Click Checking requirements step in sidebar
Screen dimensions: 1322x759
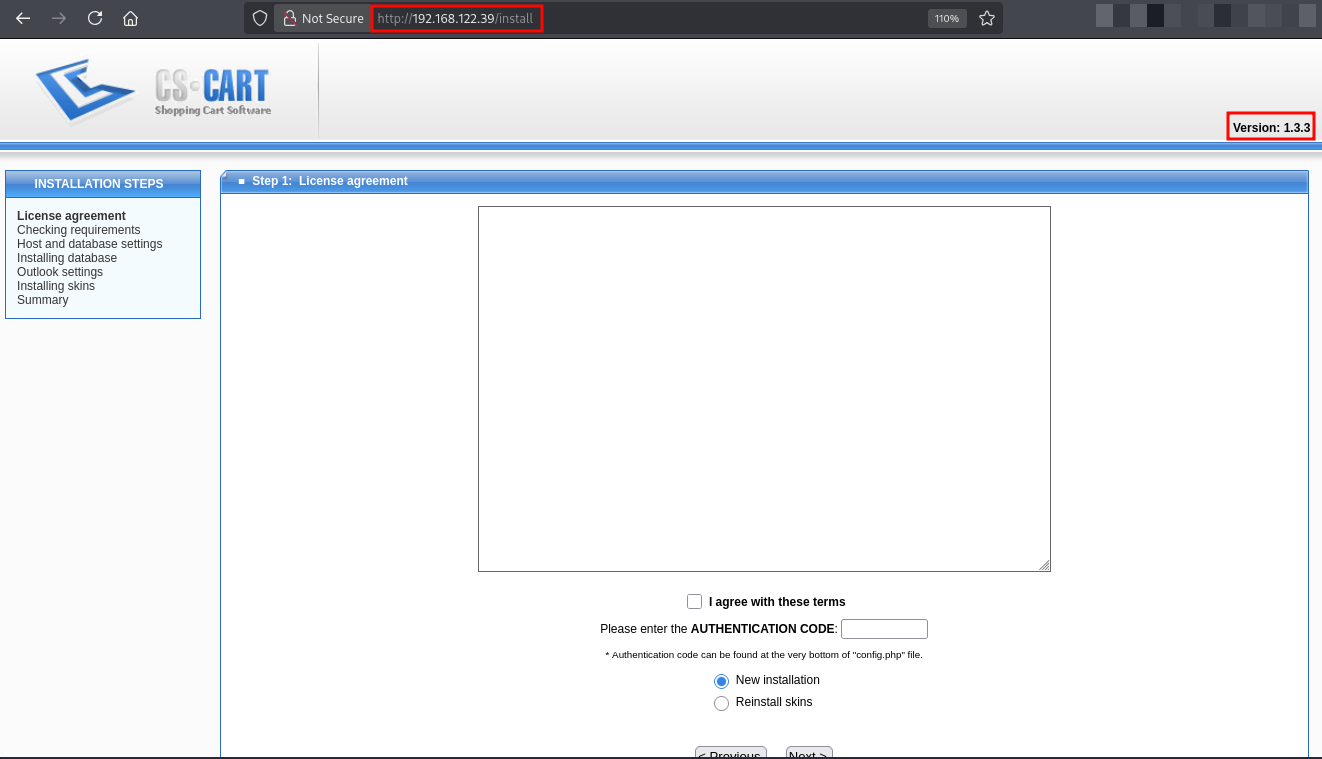79,230
